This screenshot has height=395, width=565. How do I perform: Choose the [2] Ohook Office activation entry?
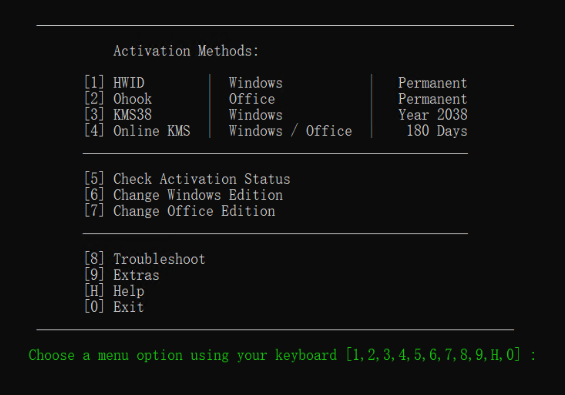pos(118,99)
